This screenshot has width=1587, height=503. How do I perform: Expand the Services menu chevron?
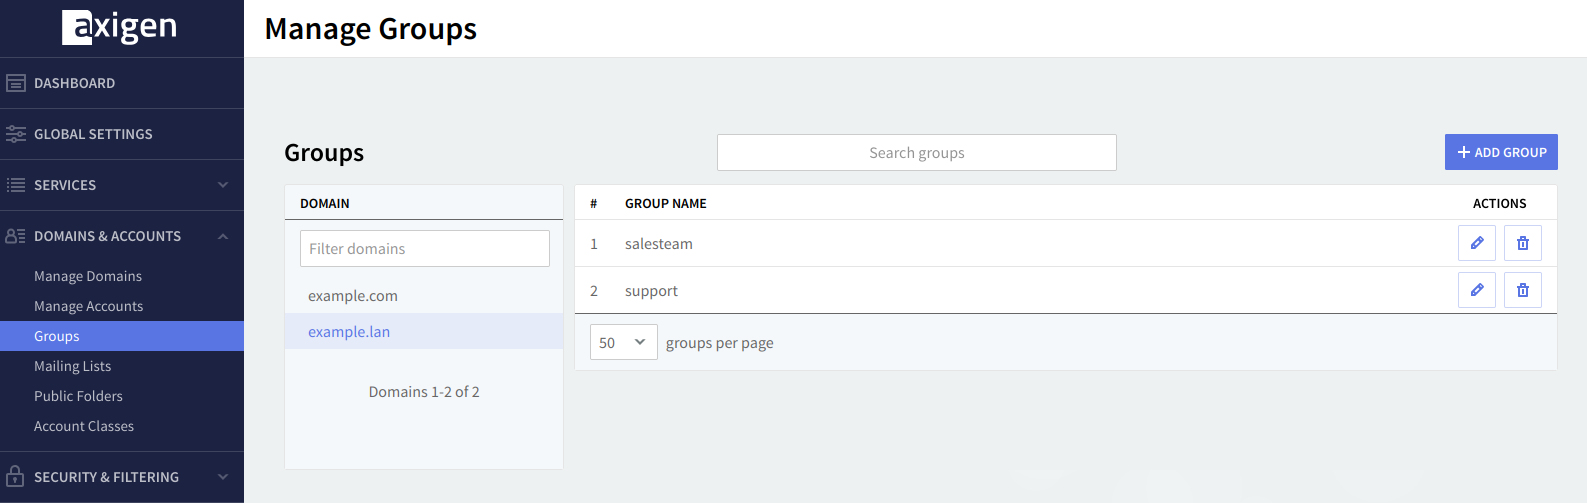(223, 185)
